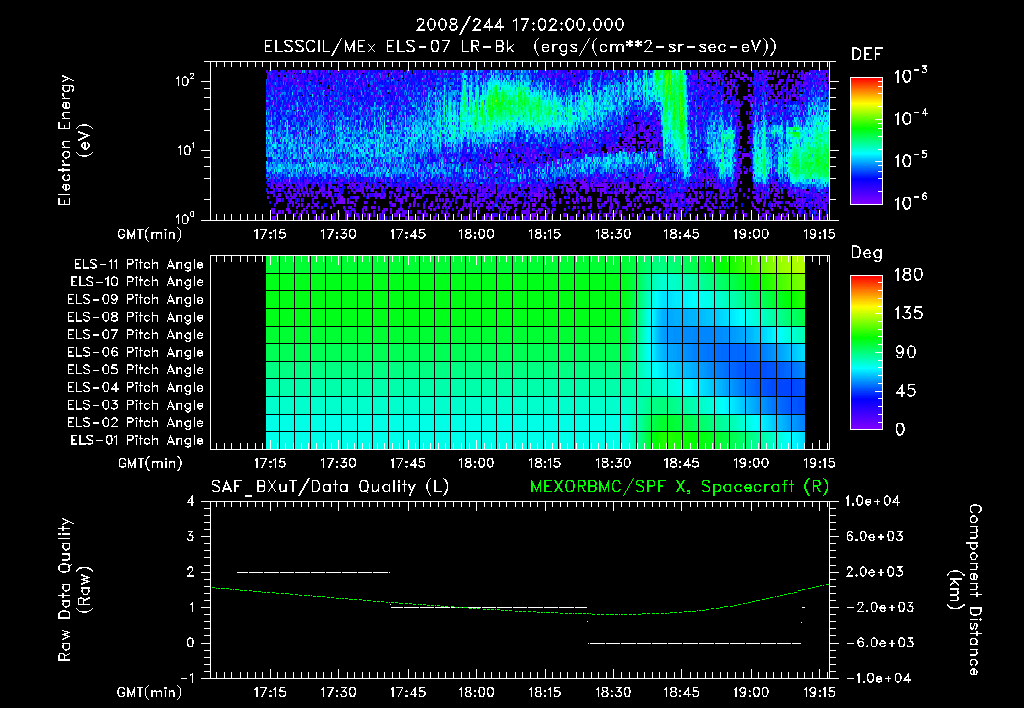This screenshot has height=708, width=1024.
Task: Click the ELS-01 Pitch Angle label
Action: click(x=137, y=441)
